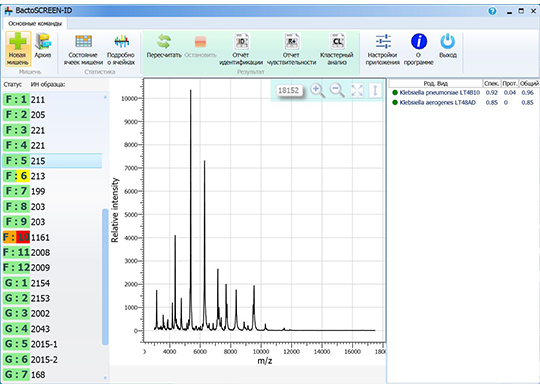This screenshot has height=388, width=540.
Task: Click the Новая мишень (new target) icon
Action: [18, 49]
